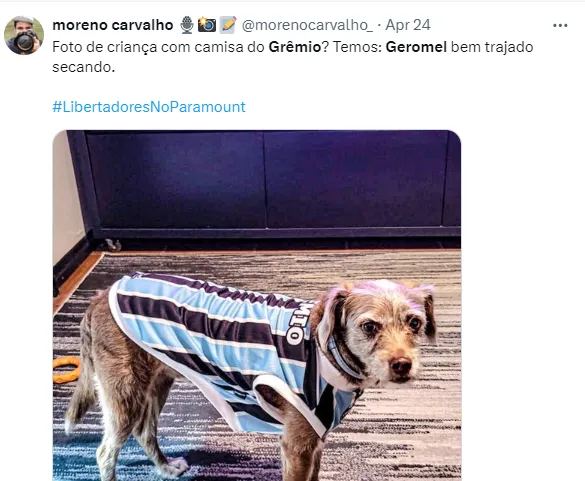The width and height of the screenshot is (585, 481).
Task: Open the three-dot More options menu
Action: point(560,25)
